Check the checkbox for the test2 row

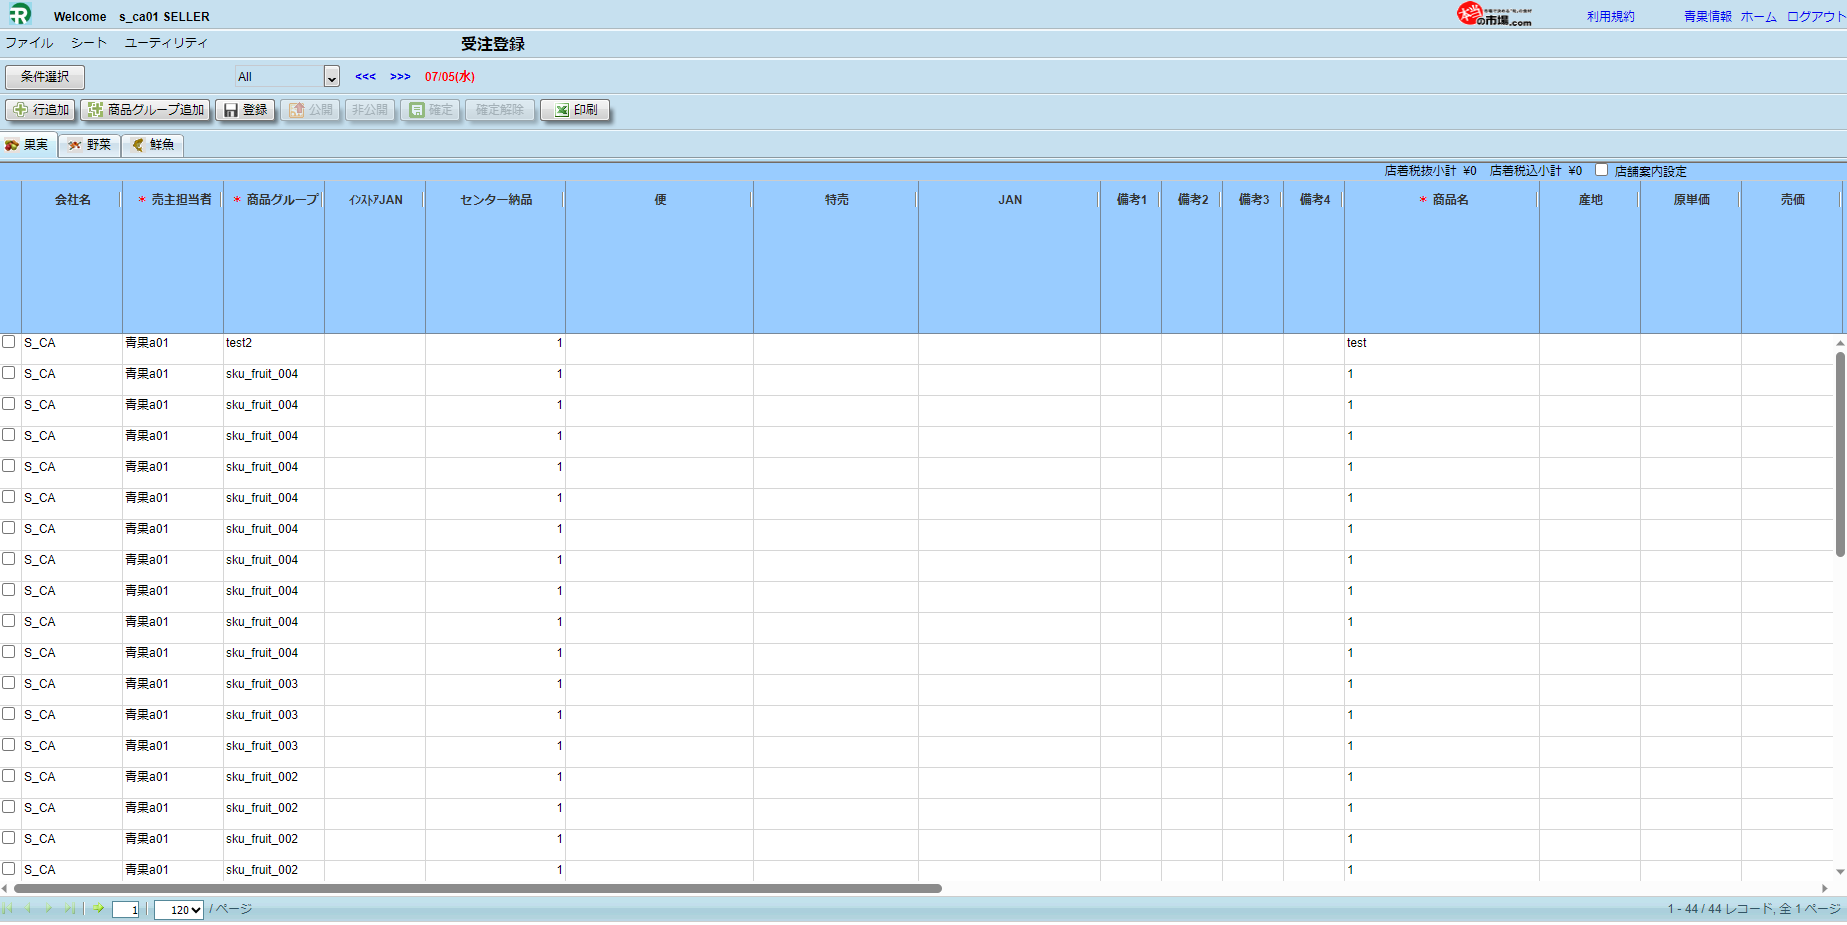(9, 342)
